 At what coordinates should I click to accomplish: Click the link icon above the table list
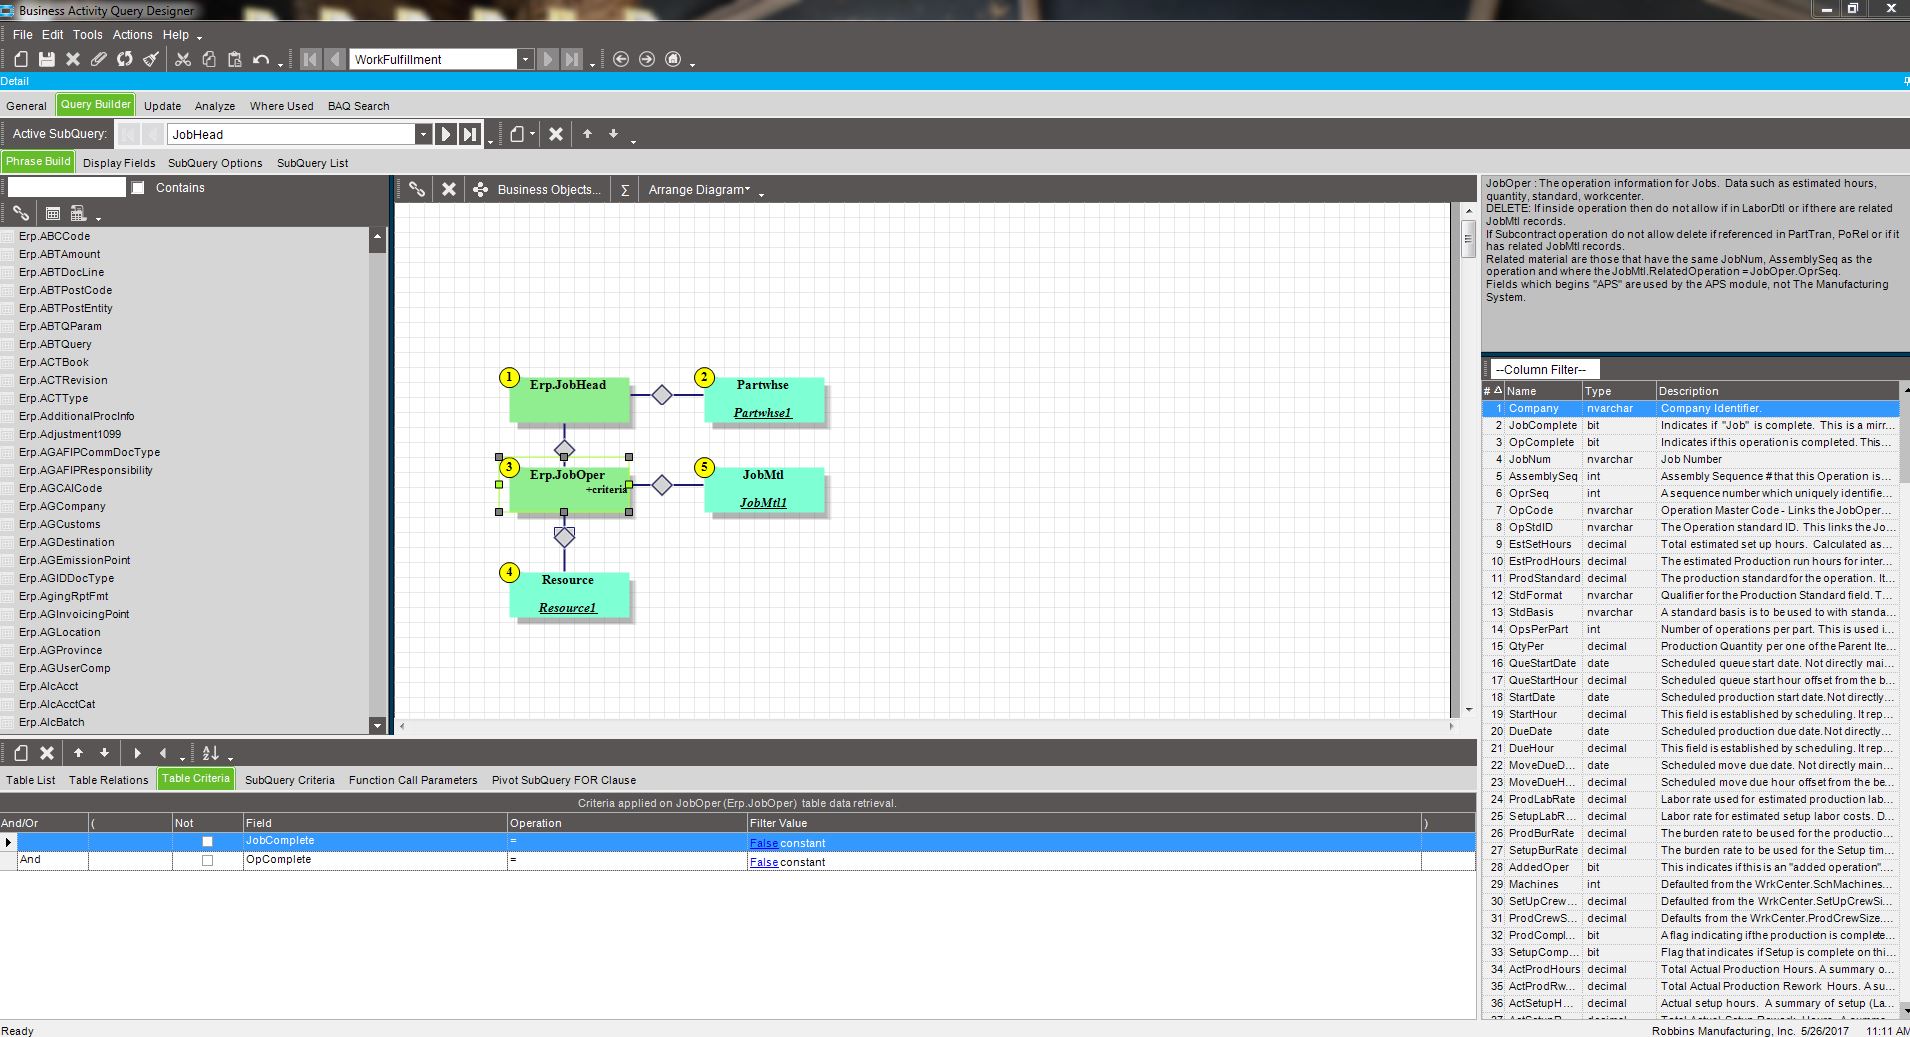click(x=21, y=213)
